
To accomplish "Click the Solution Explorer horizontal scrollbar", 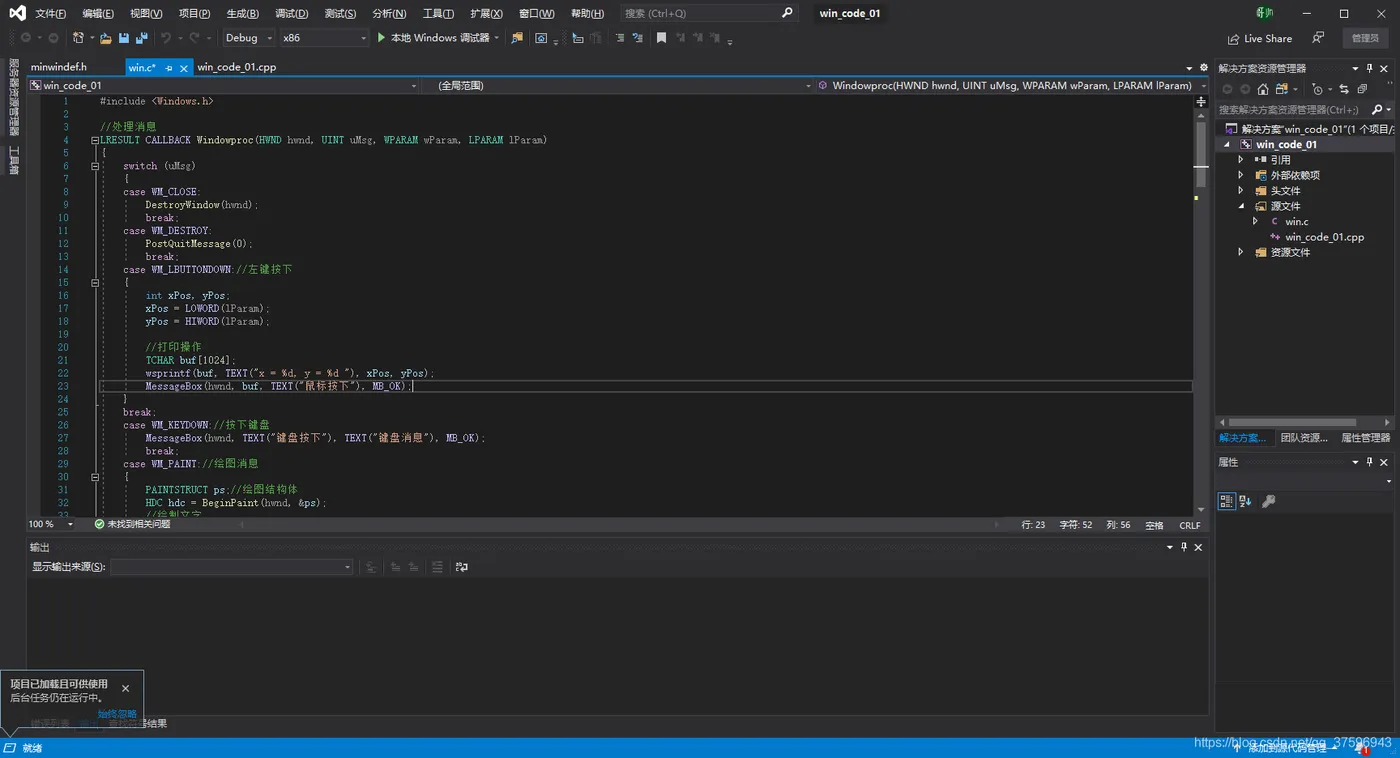I will pyautogui.click(x=1292, y=422).
